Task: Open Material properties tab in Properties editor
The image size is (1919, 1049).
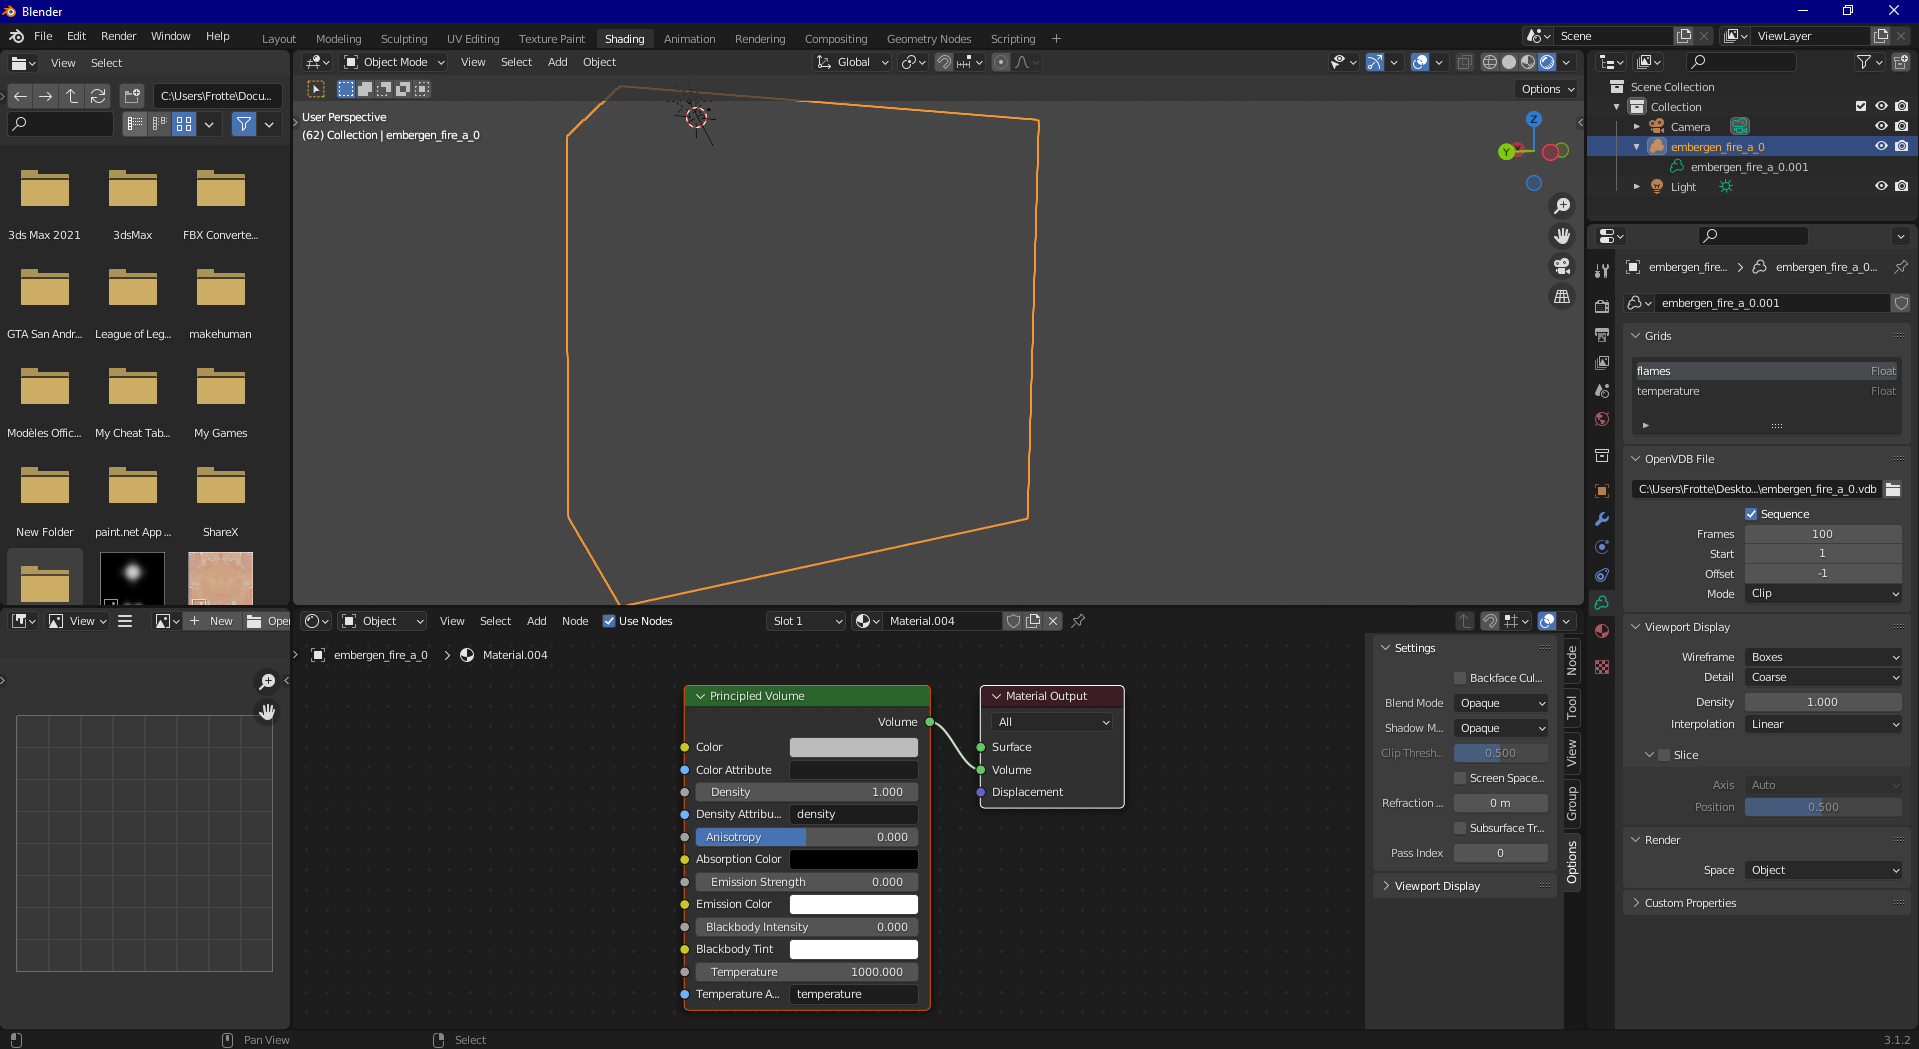Action: (1602, 631)
